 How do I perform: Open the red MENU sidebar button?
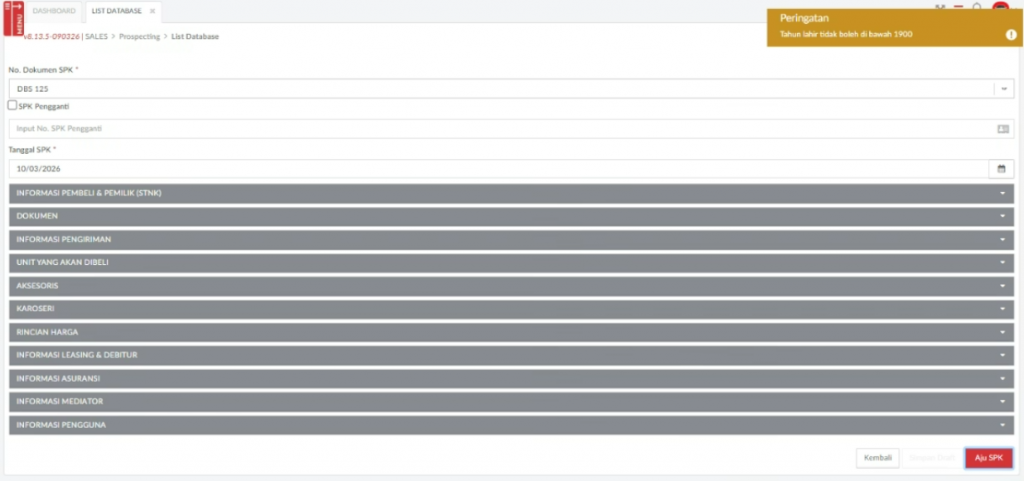point(12,17)
